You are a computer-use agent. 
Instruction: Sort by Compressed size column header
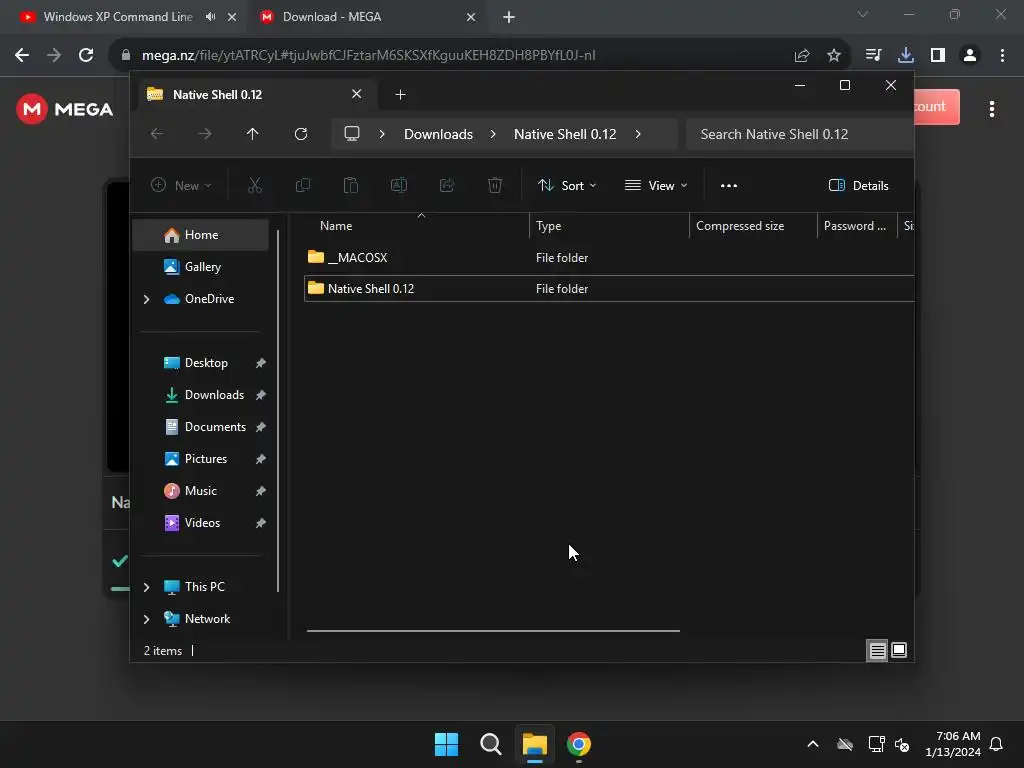(753, 226)
